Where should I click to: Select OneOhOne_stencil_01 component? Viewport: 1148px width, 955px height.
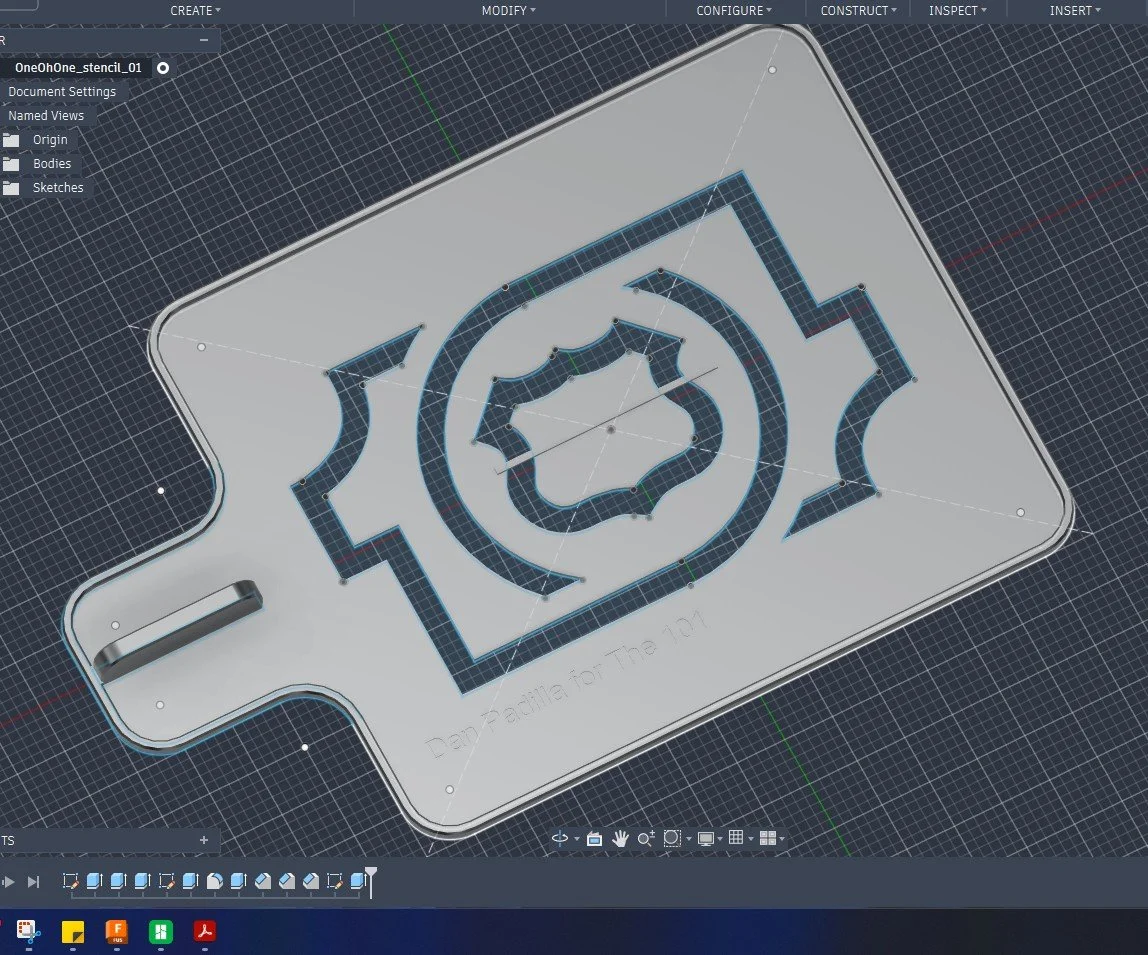coord(78,67)
